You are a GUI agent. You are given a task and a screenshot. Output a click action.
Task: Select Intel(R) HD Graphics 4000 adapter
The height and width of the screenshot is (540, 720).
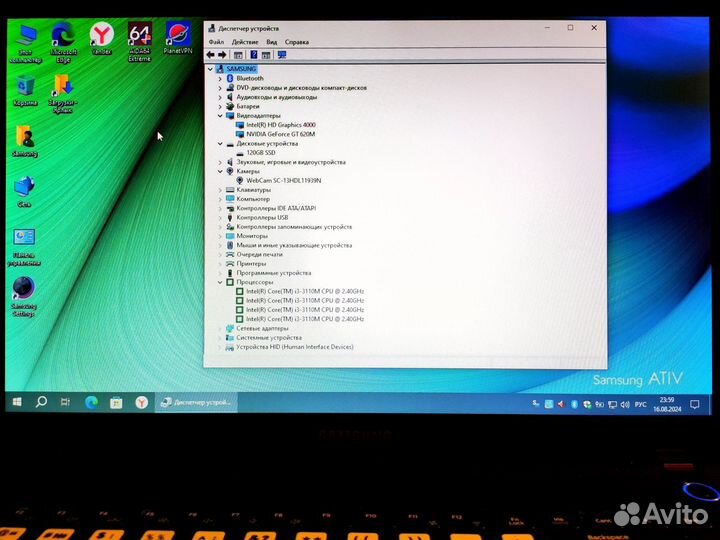(281, 125)
